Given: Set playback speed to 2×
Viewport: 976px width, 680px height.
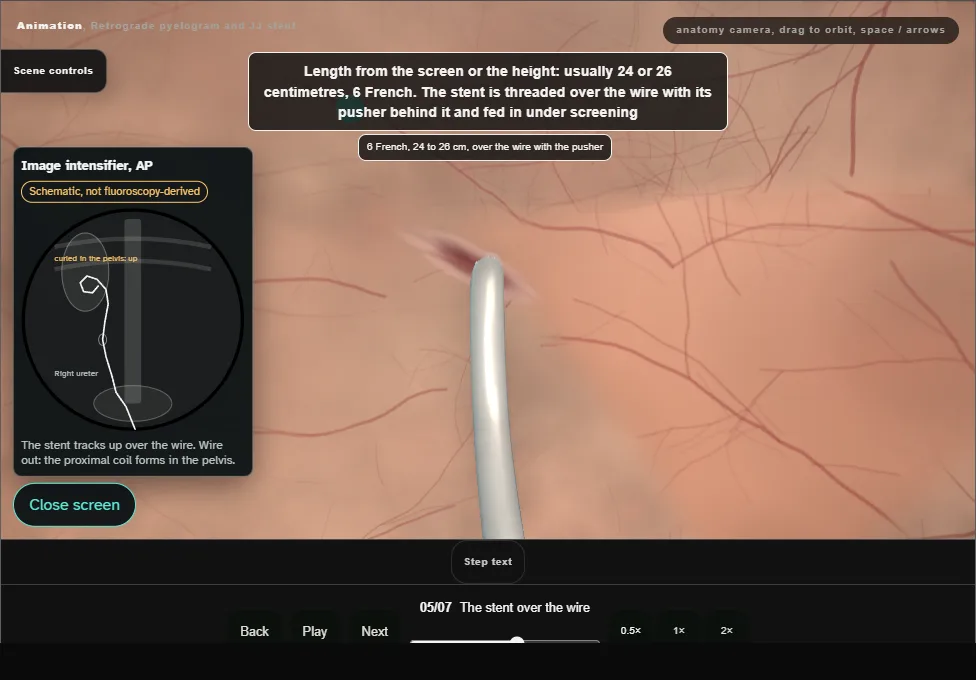Looking at the screenshot, I should 726,630.
